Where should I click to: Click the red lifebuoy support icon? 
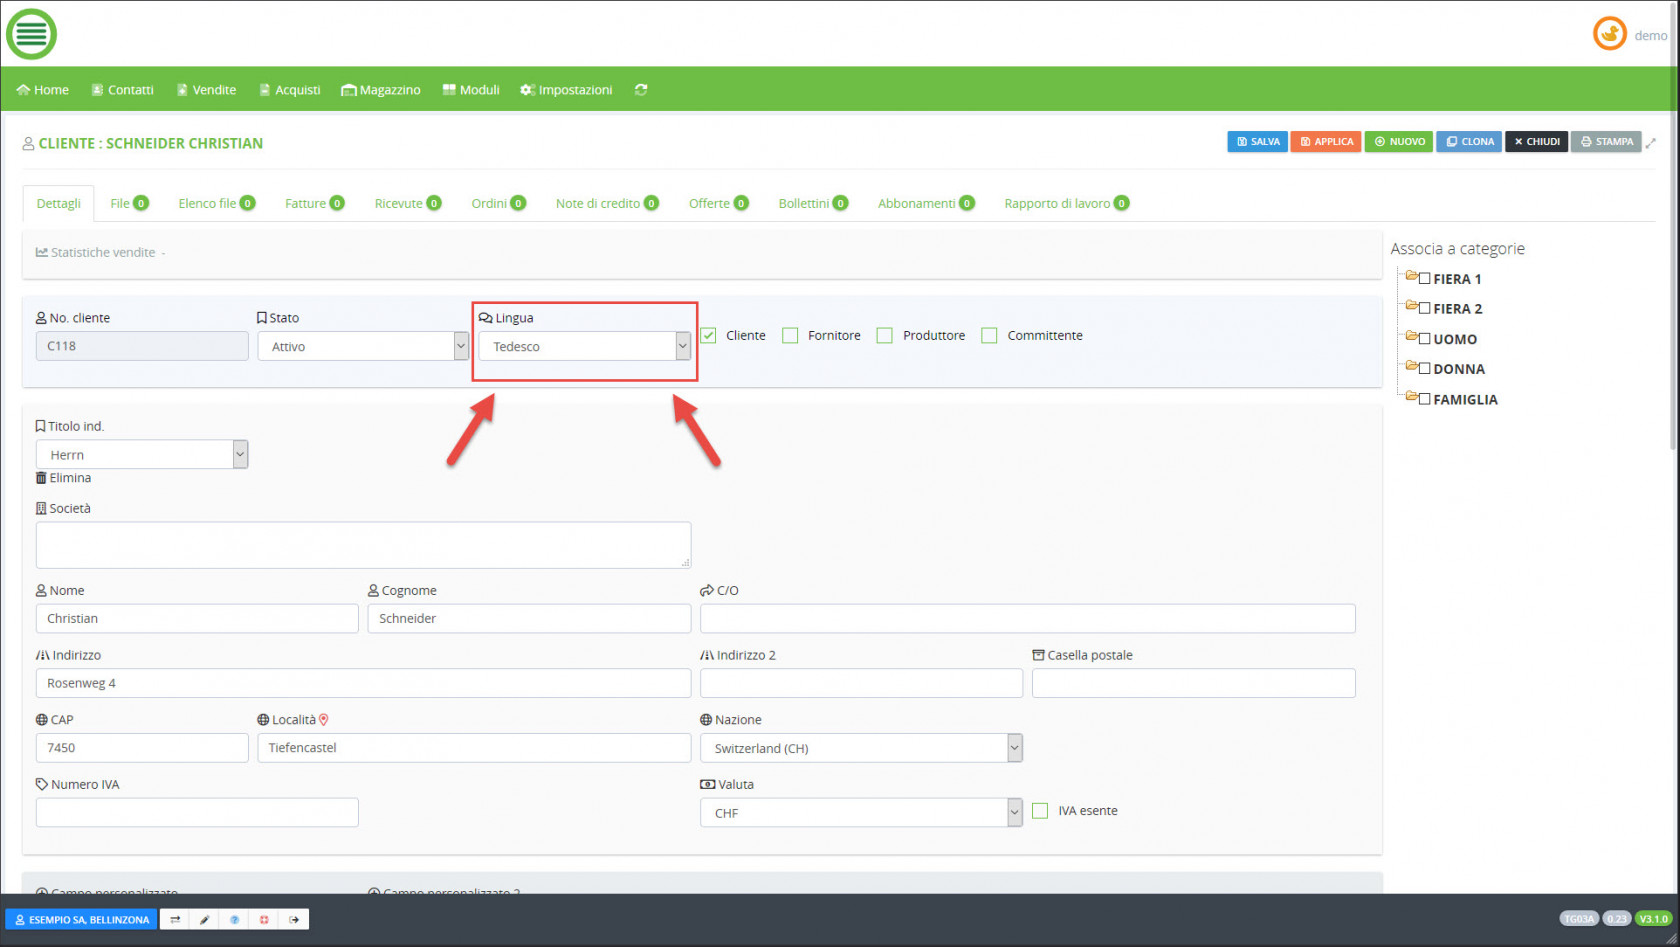264,919
